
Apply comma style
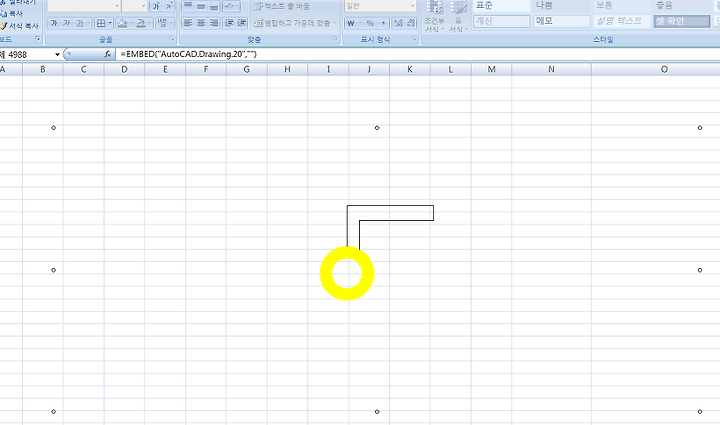click(x=383, y=23)
